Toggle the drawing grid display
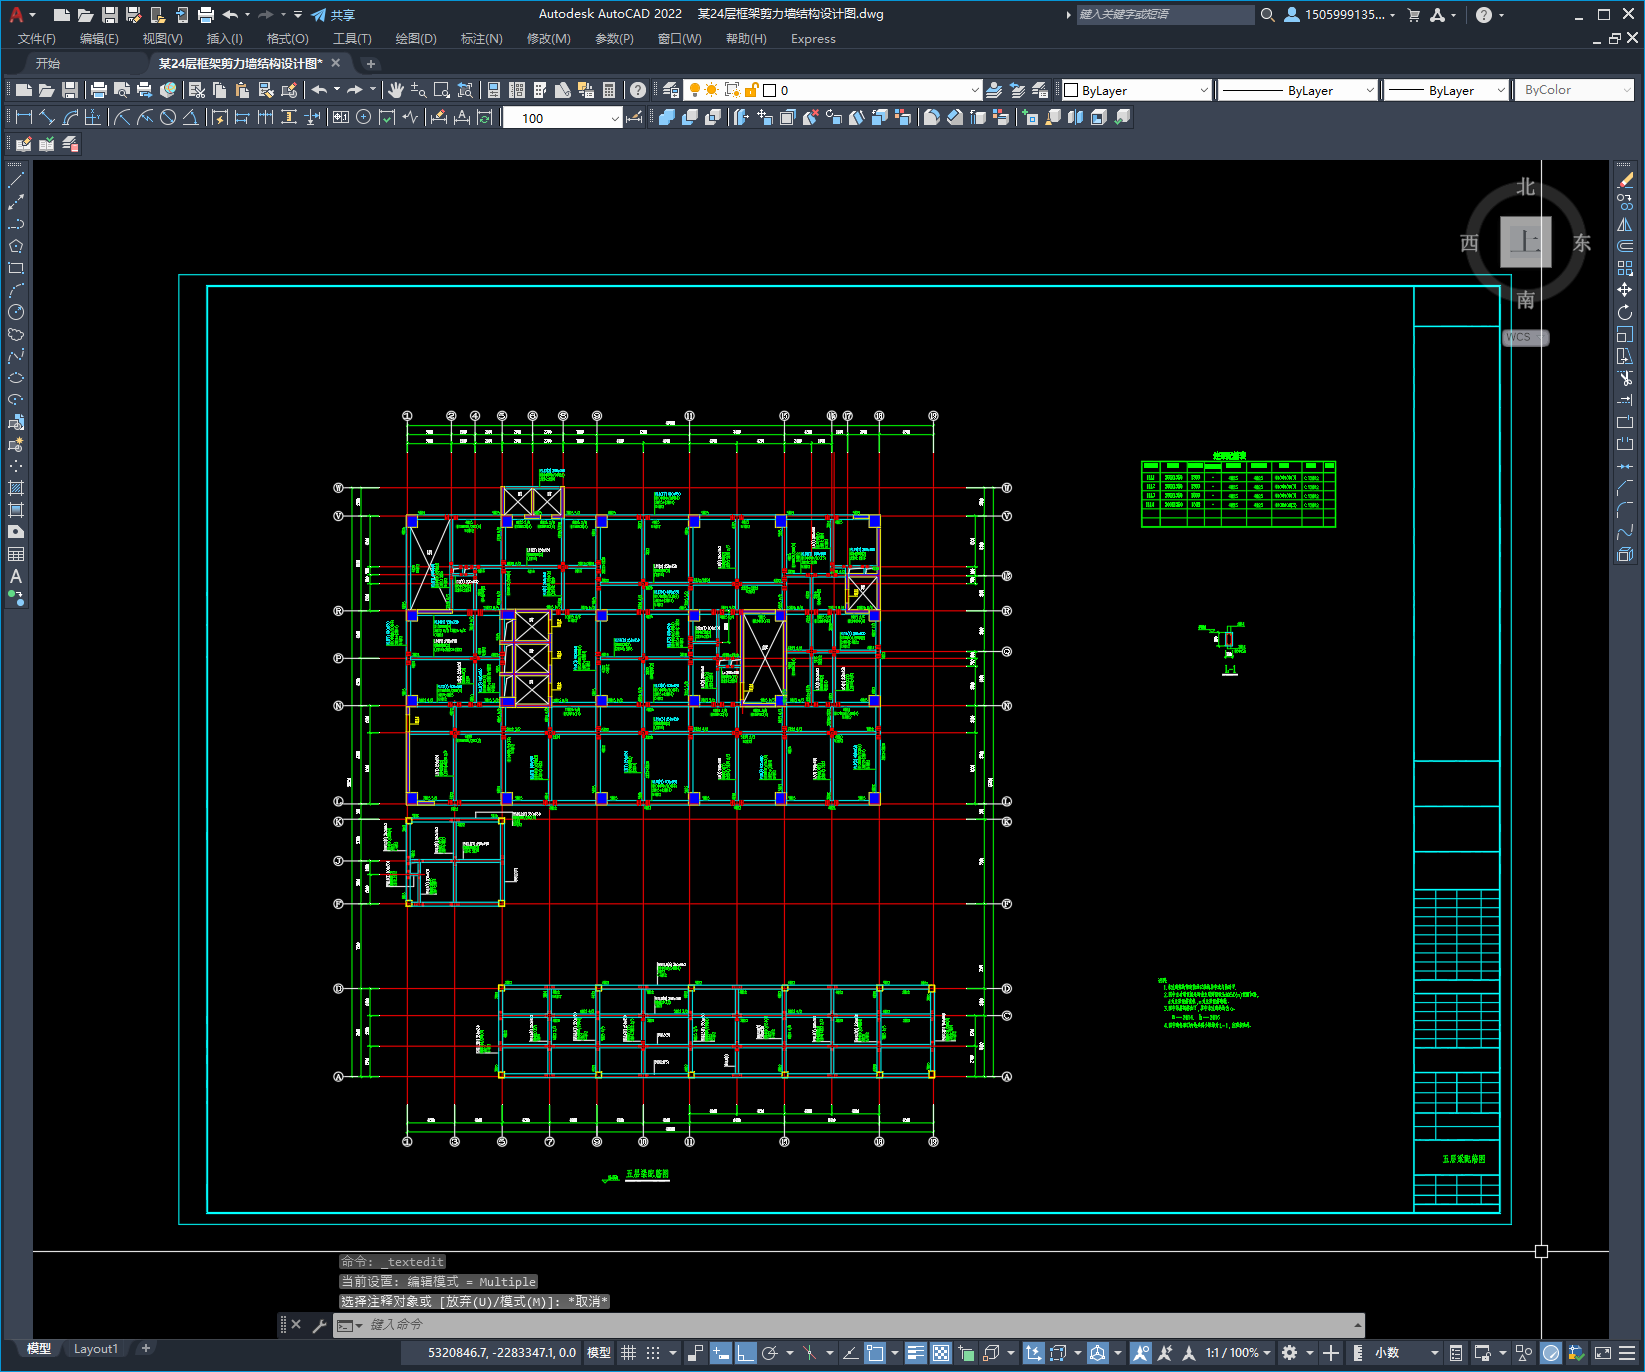 click(628, 1353)
